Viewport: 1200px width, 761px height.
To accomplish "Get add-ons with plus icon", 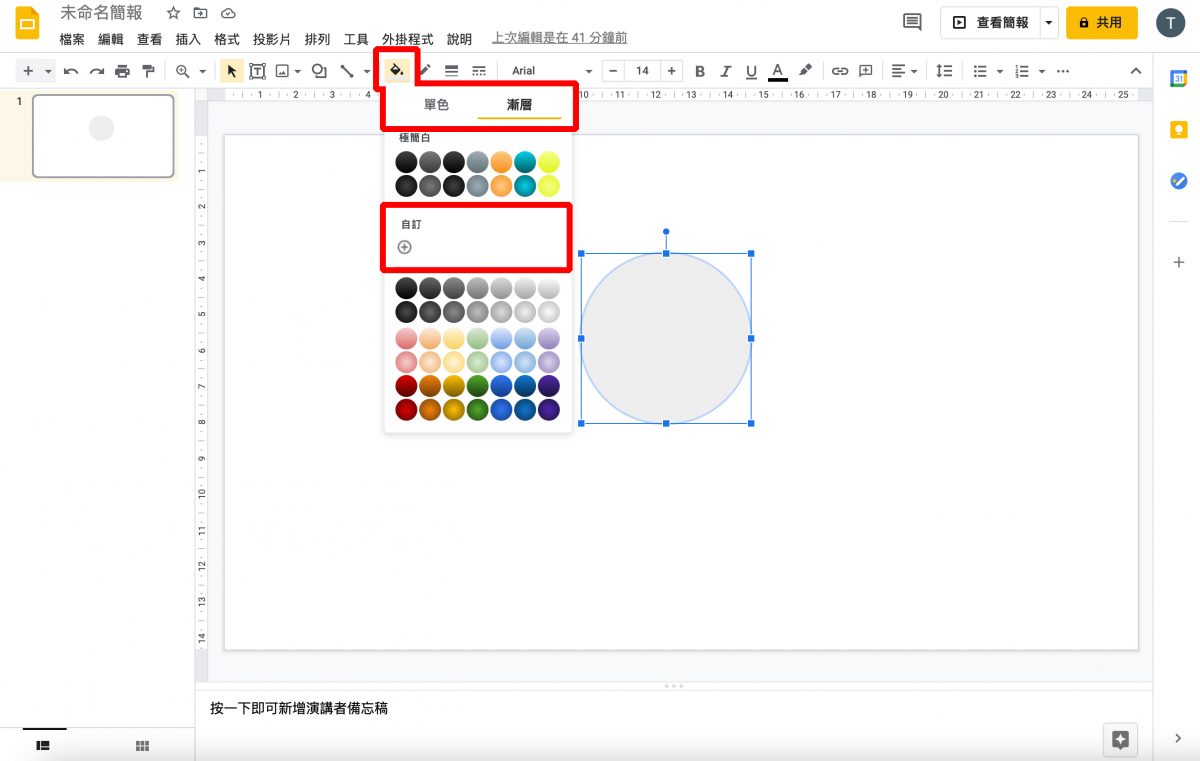I will pyautogui.click(x=1178, y=262).
